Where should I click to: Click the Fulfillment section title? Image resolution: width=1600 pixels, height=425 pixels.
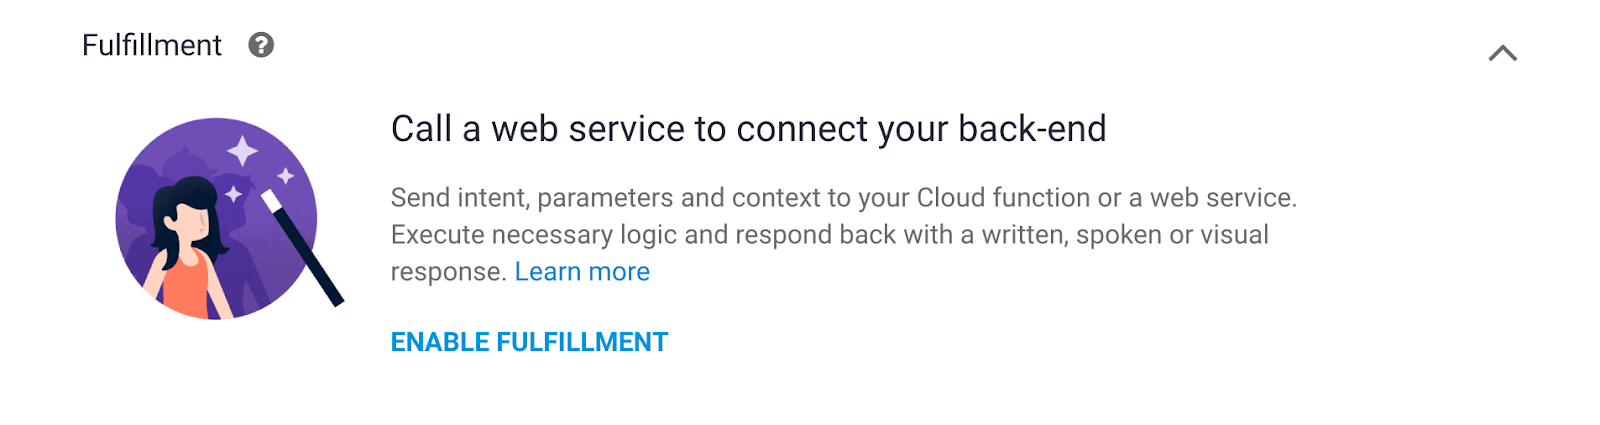(152, 45)
